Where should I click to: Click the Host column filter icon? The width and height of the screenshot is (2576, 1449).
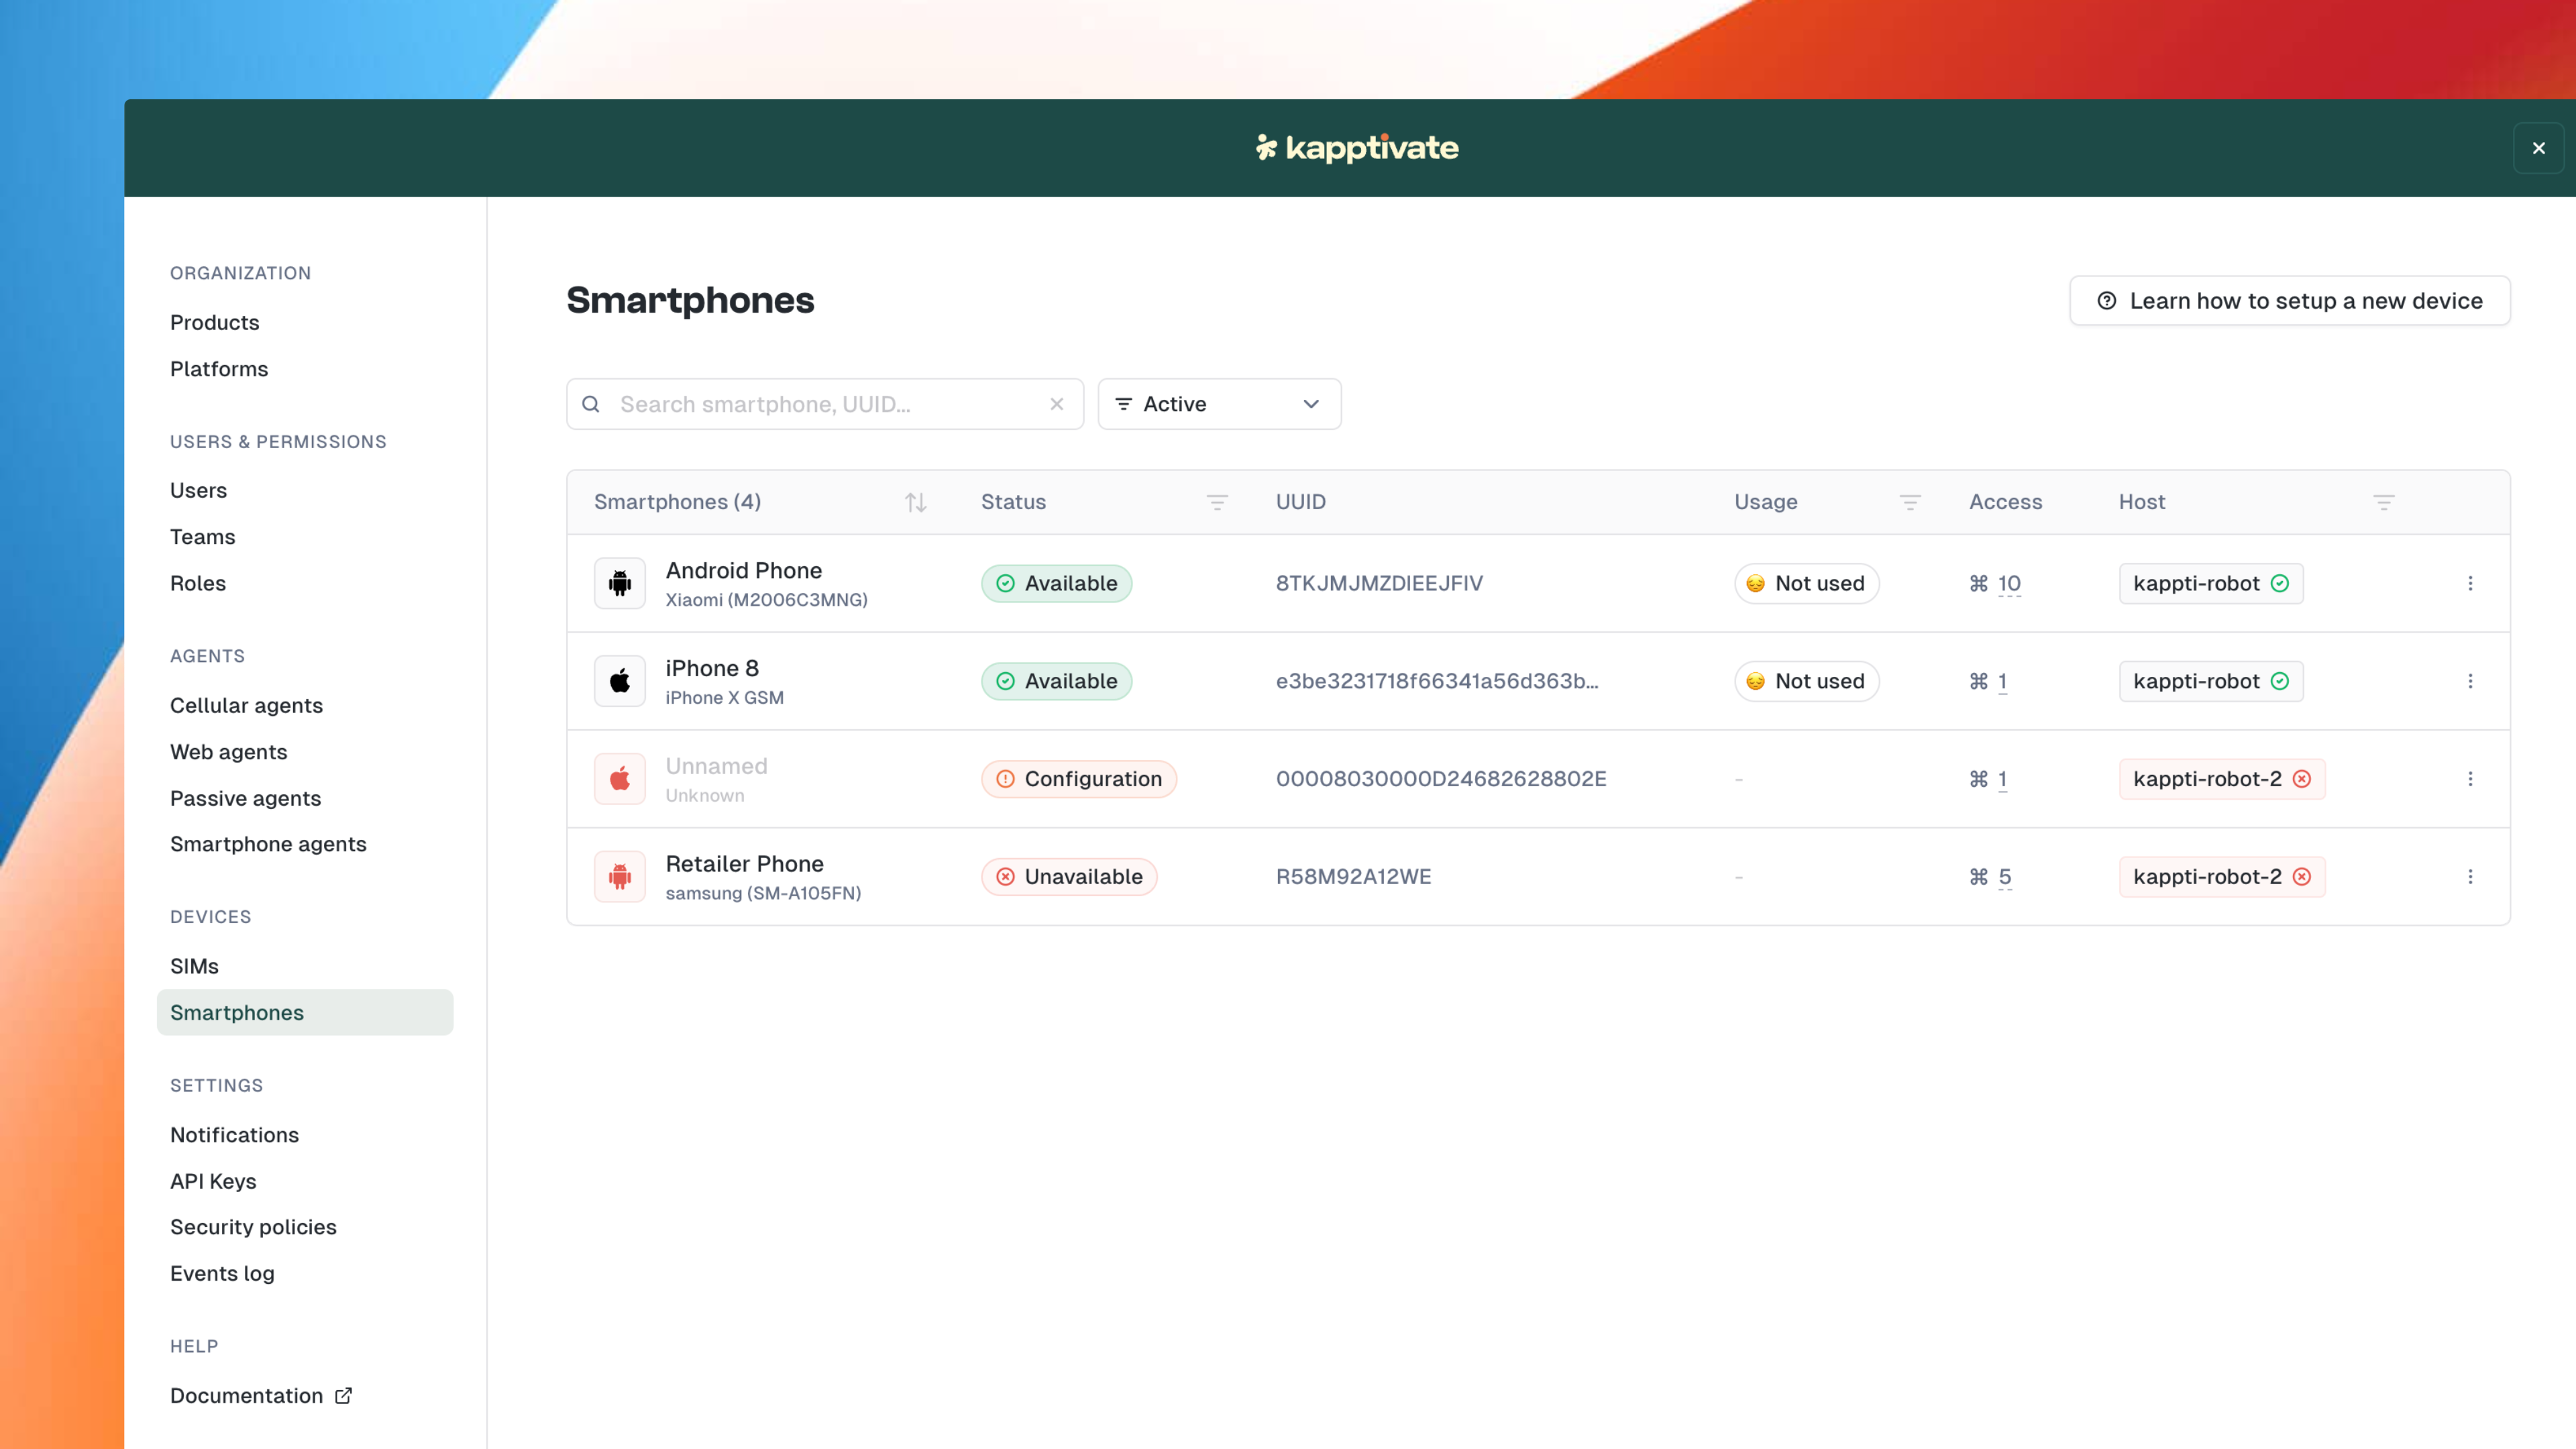coord(2383,502)
